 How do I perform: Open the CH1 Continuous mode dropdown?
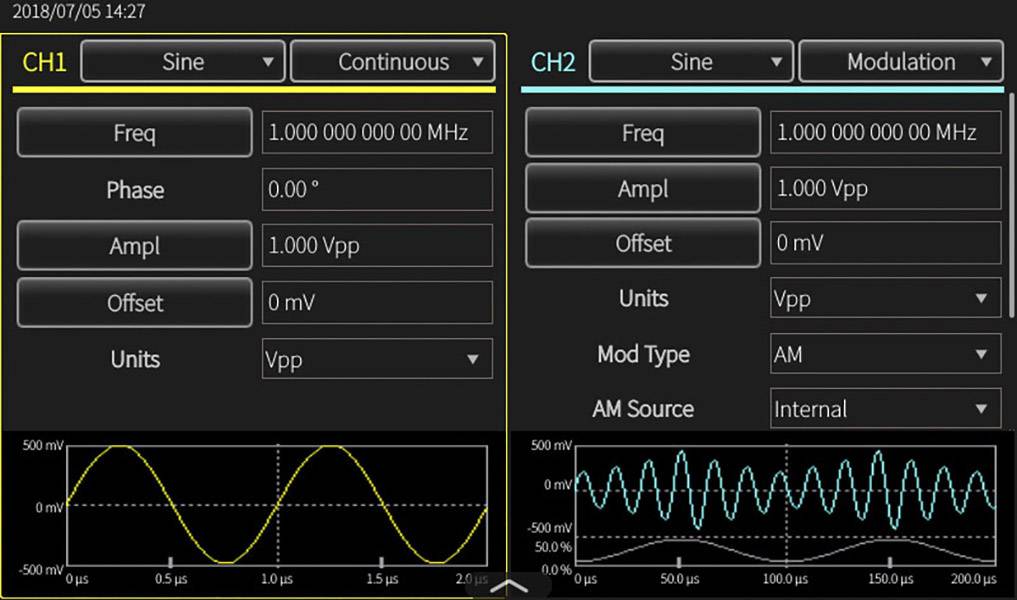392,61
